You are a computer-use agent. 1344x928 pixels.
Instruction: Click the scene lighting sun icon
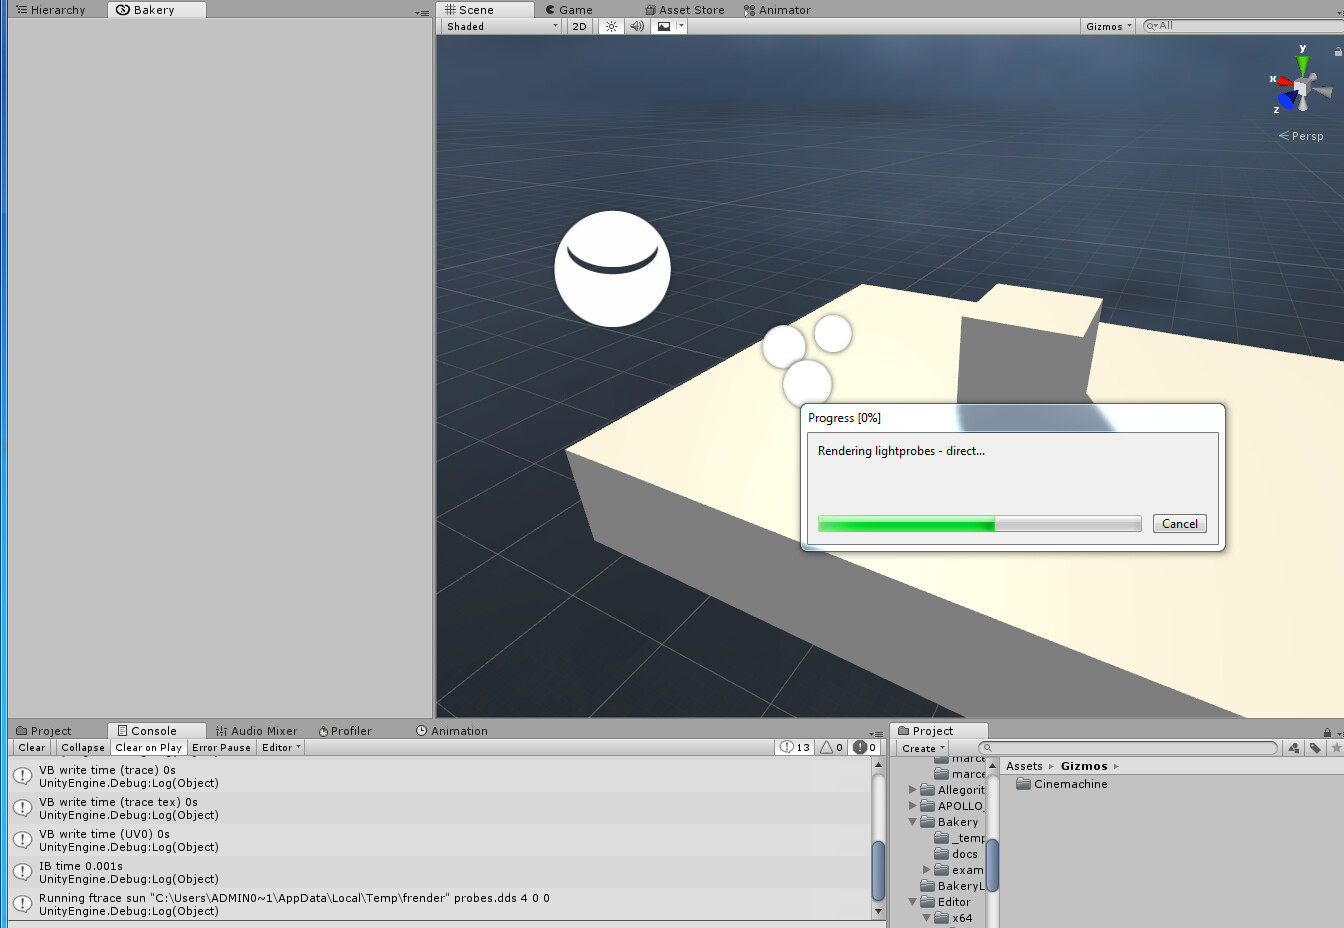610,26
